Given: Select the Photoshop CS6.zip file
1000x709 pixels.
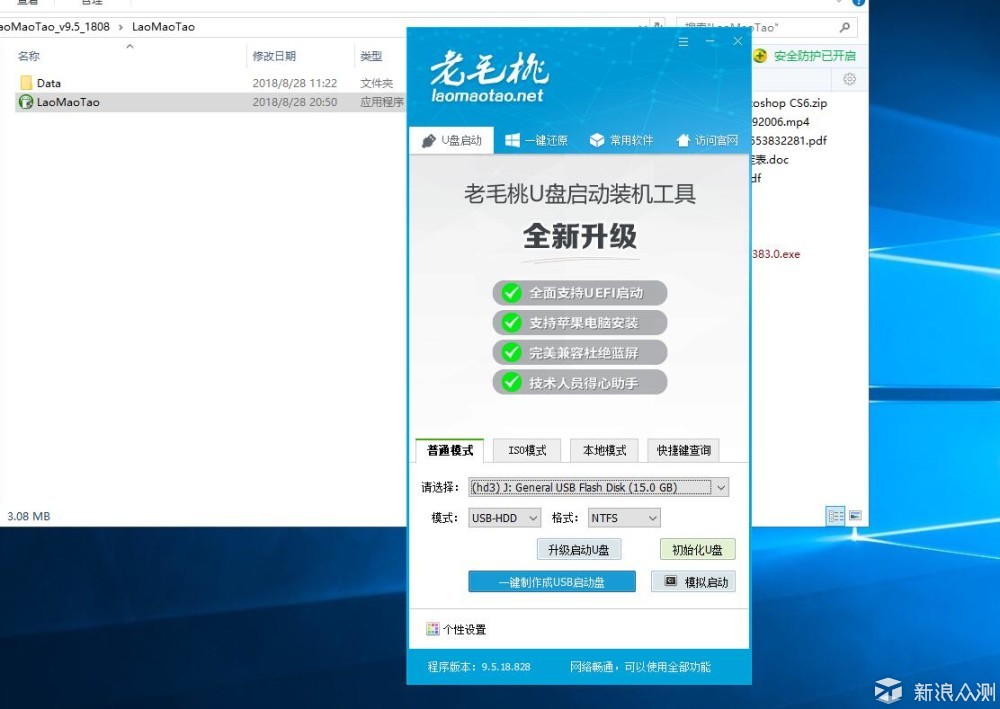Looking at the screenshot, I should (790, 103).
